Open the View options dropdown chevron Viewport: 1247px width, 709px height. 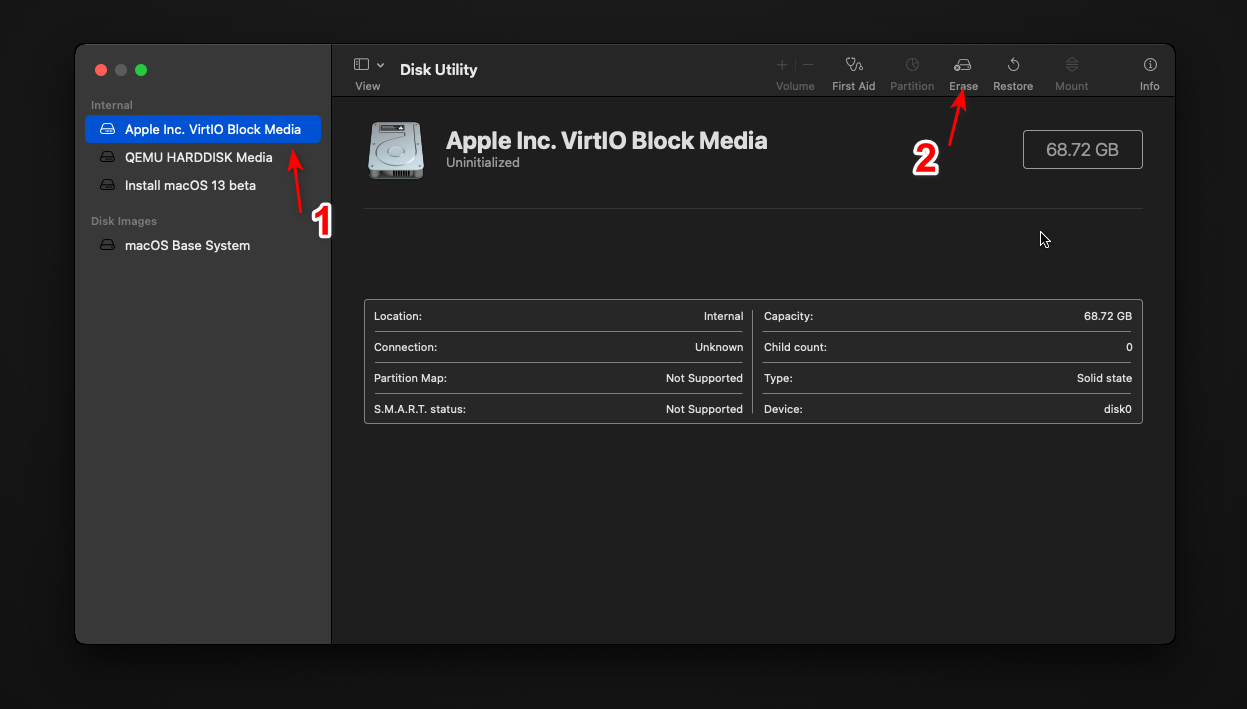[x=381, y=65]
